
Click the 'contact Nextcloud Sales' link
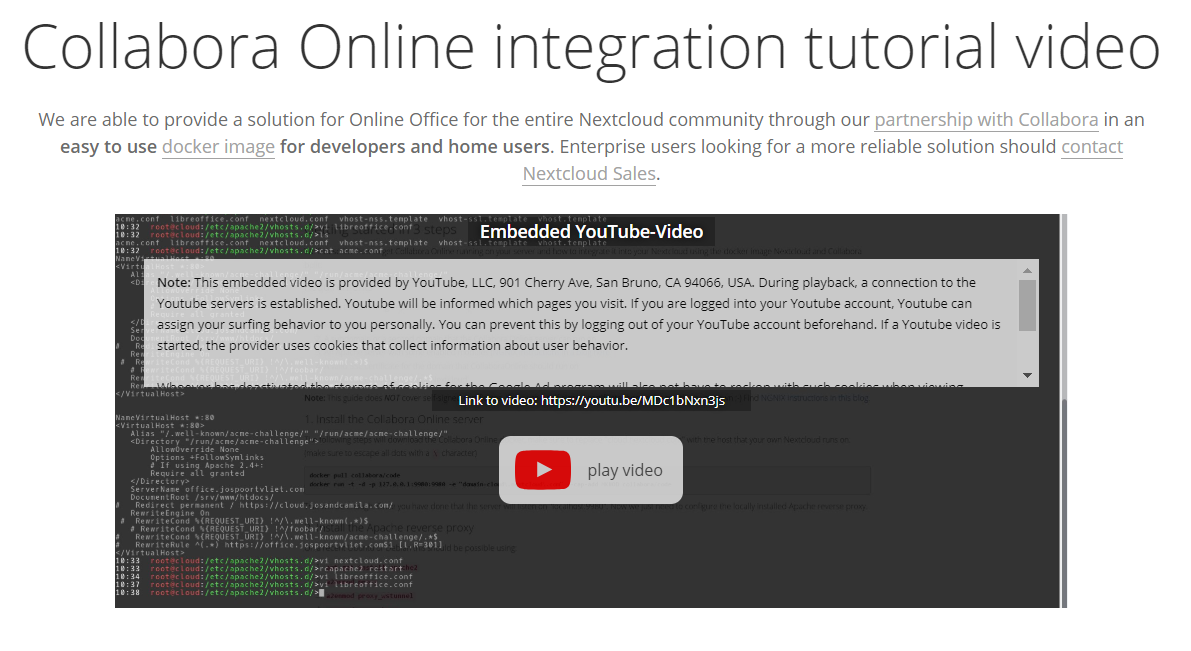(1091, 147)
